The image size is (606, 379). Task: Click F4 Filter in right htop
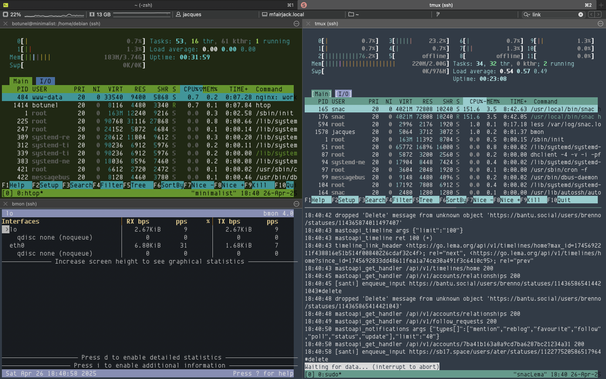399,200
